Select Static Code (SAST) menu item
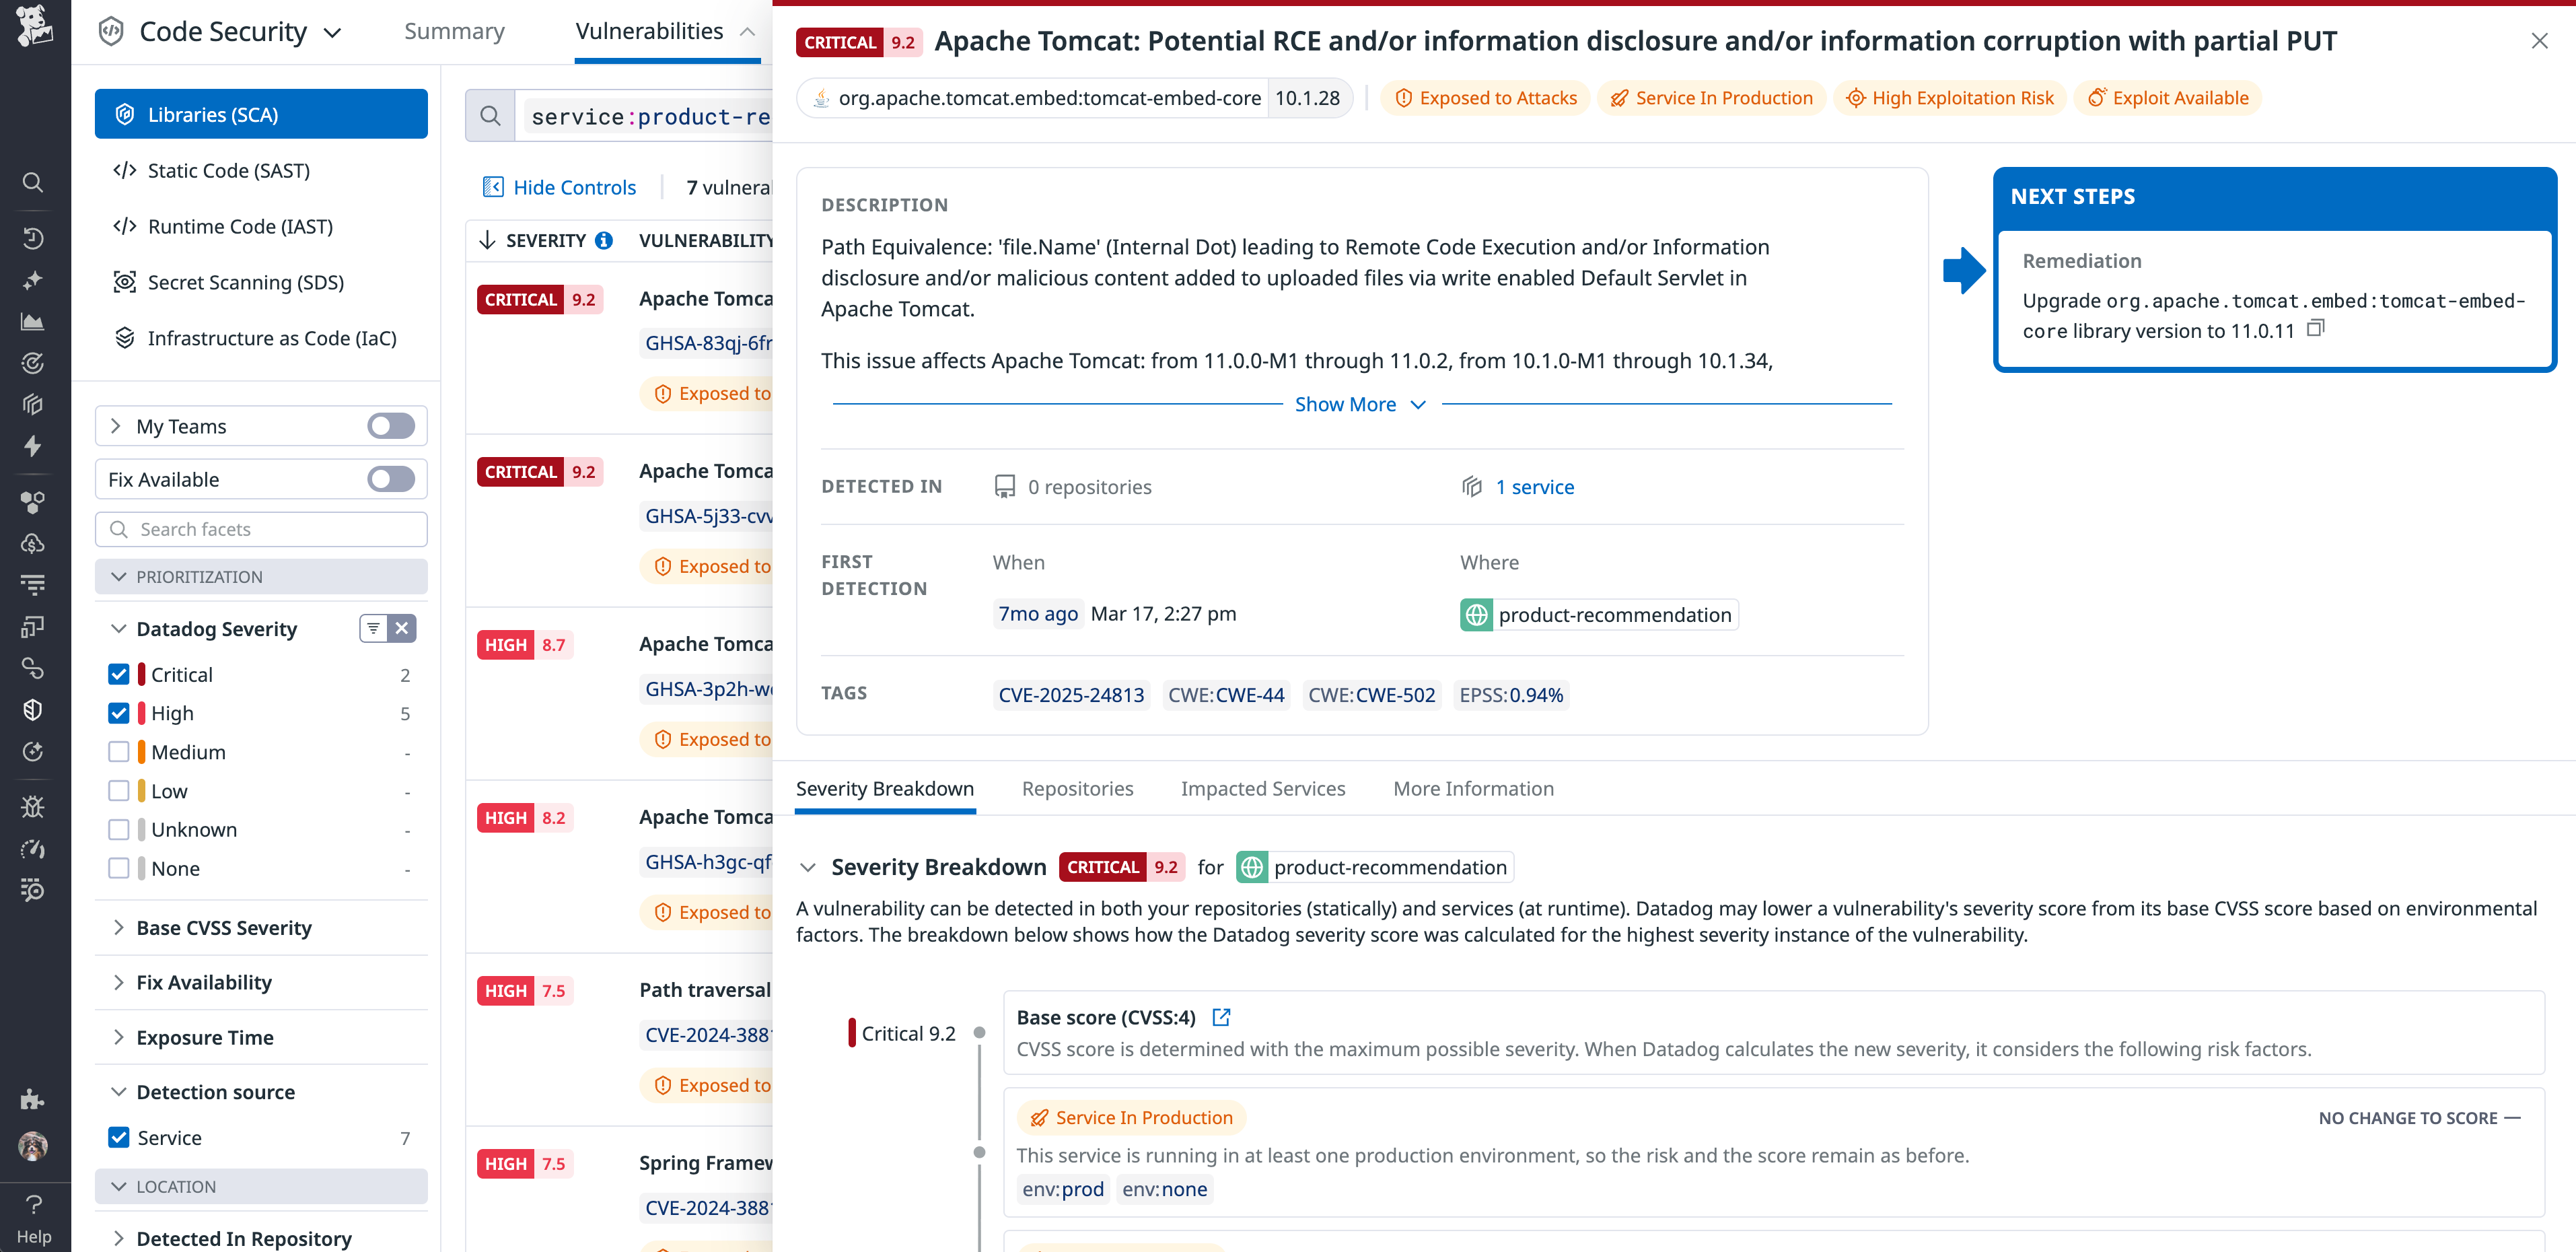This screenshot has height=1252, width=2576. (x=228, y=171)
